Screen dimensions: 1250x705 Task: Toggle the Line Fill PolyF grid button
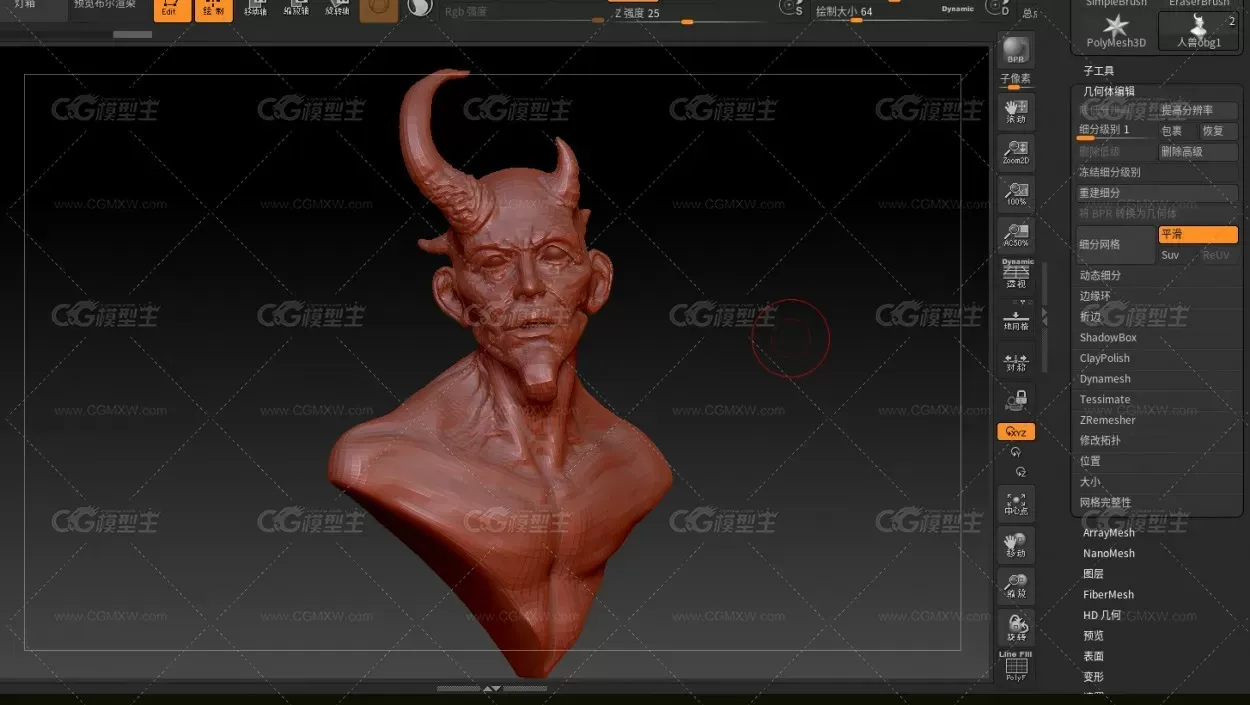(1016, 666)
